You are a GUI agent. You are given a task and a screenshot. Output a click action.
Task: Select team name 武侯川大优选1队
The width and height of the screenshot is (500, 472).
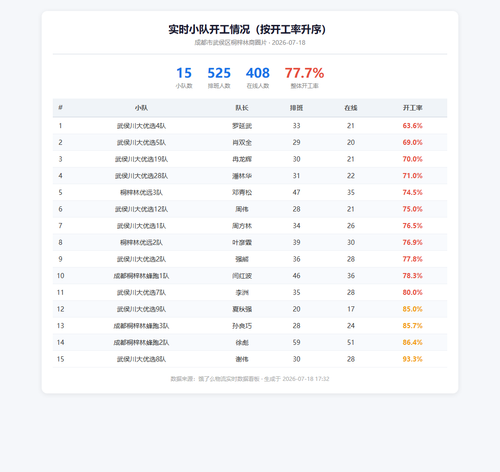point(141,226)
